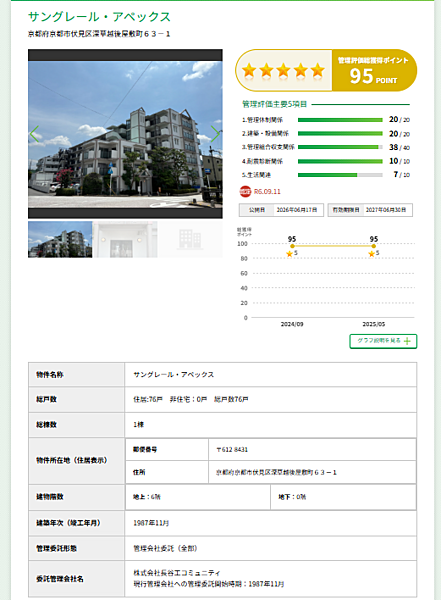441x600 pixels.
Task: Click the 地下：0階 cell
Action: click(x=343, y=497)
